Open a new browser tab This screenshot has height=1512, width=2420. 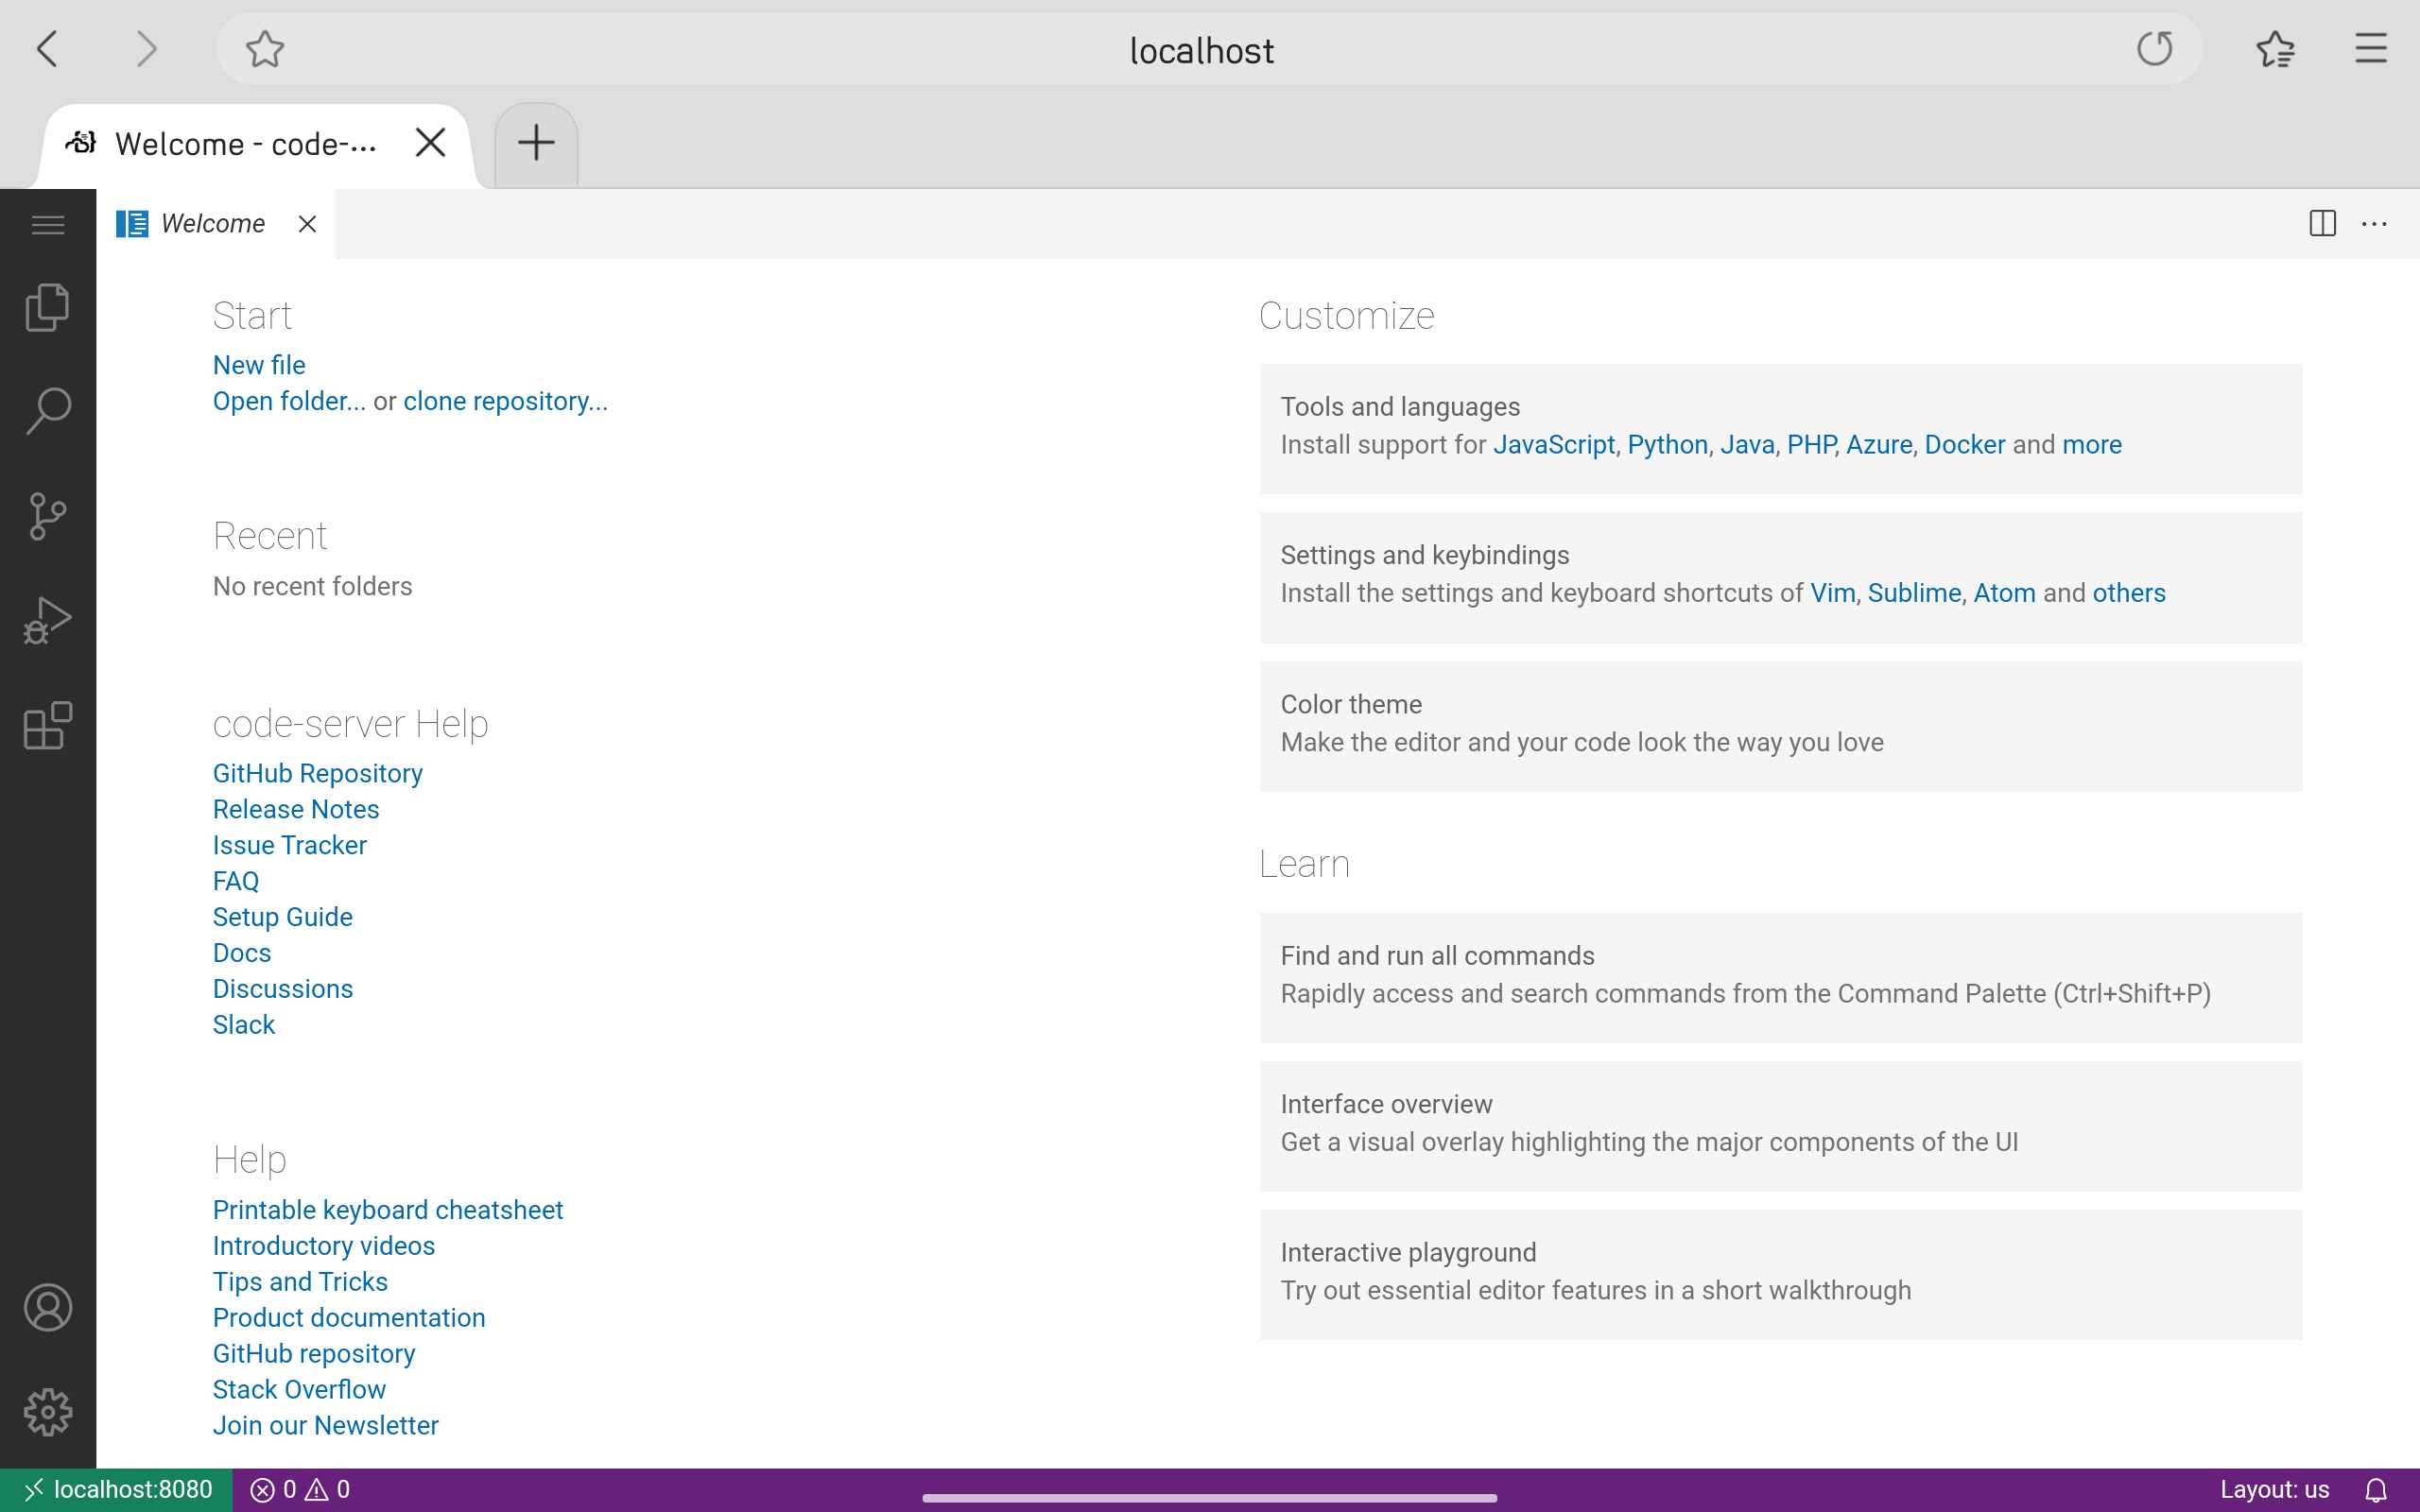[x=536, y=143]
